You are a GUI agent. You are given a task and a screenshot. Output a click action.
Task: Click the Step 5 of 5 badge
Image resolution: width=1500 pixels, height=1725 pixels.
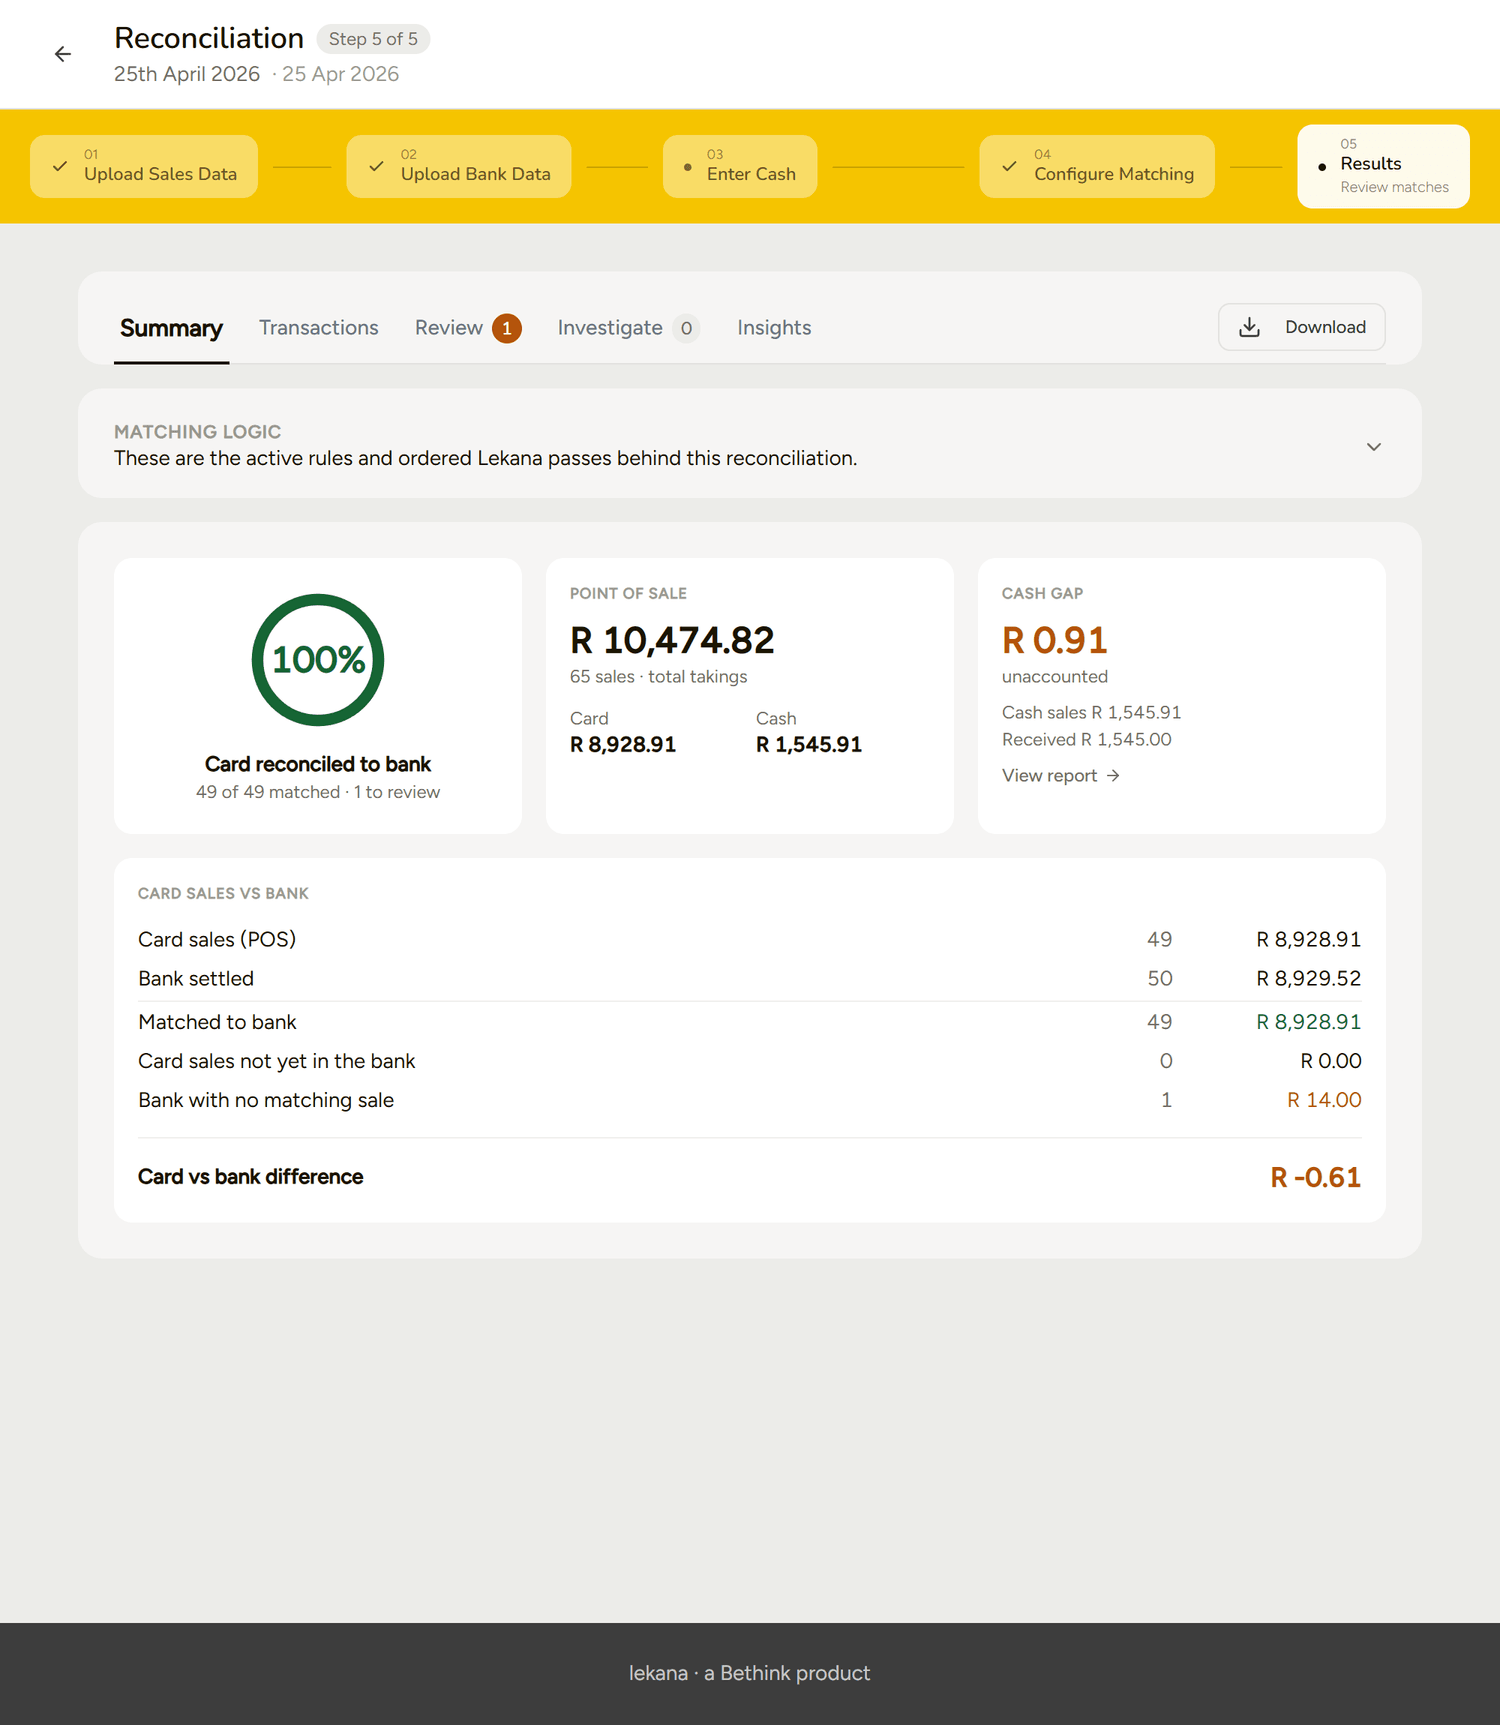pyautogui.click(x=373, y=39)
